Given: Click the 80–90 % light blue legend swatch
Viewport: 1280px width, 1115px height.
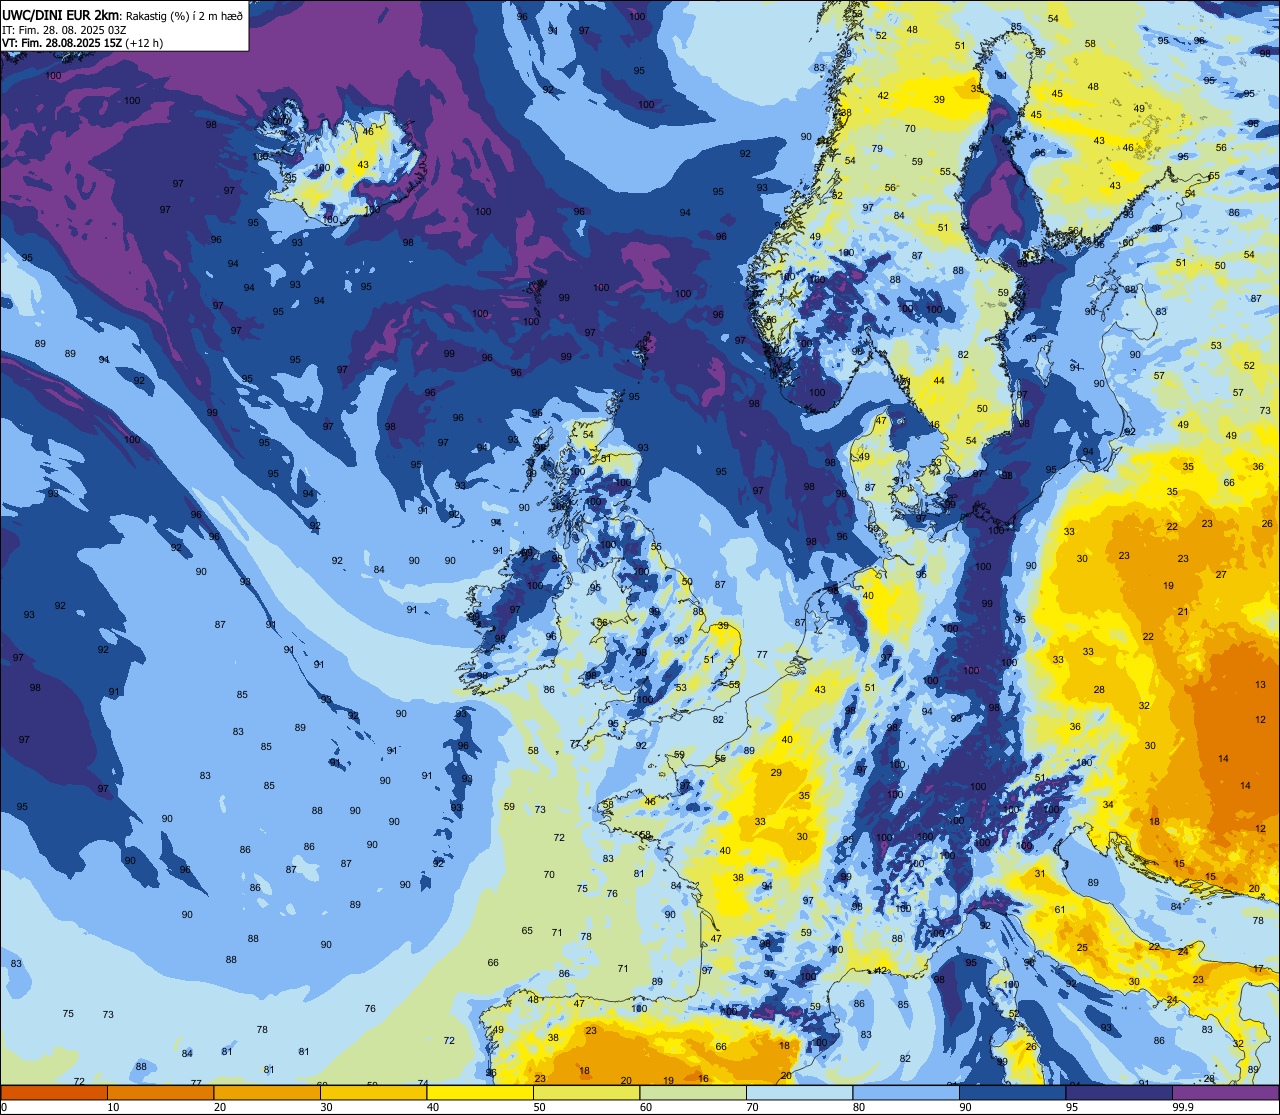Looking at the screenshot, I should click(x=906, y=1092).
